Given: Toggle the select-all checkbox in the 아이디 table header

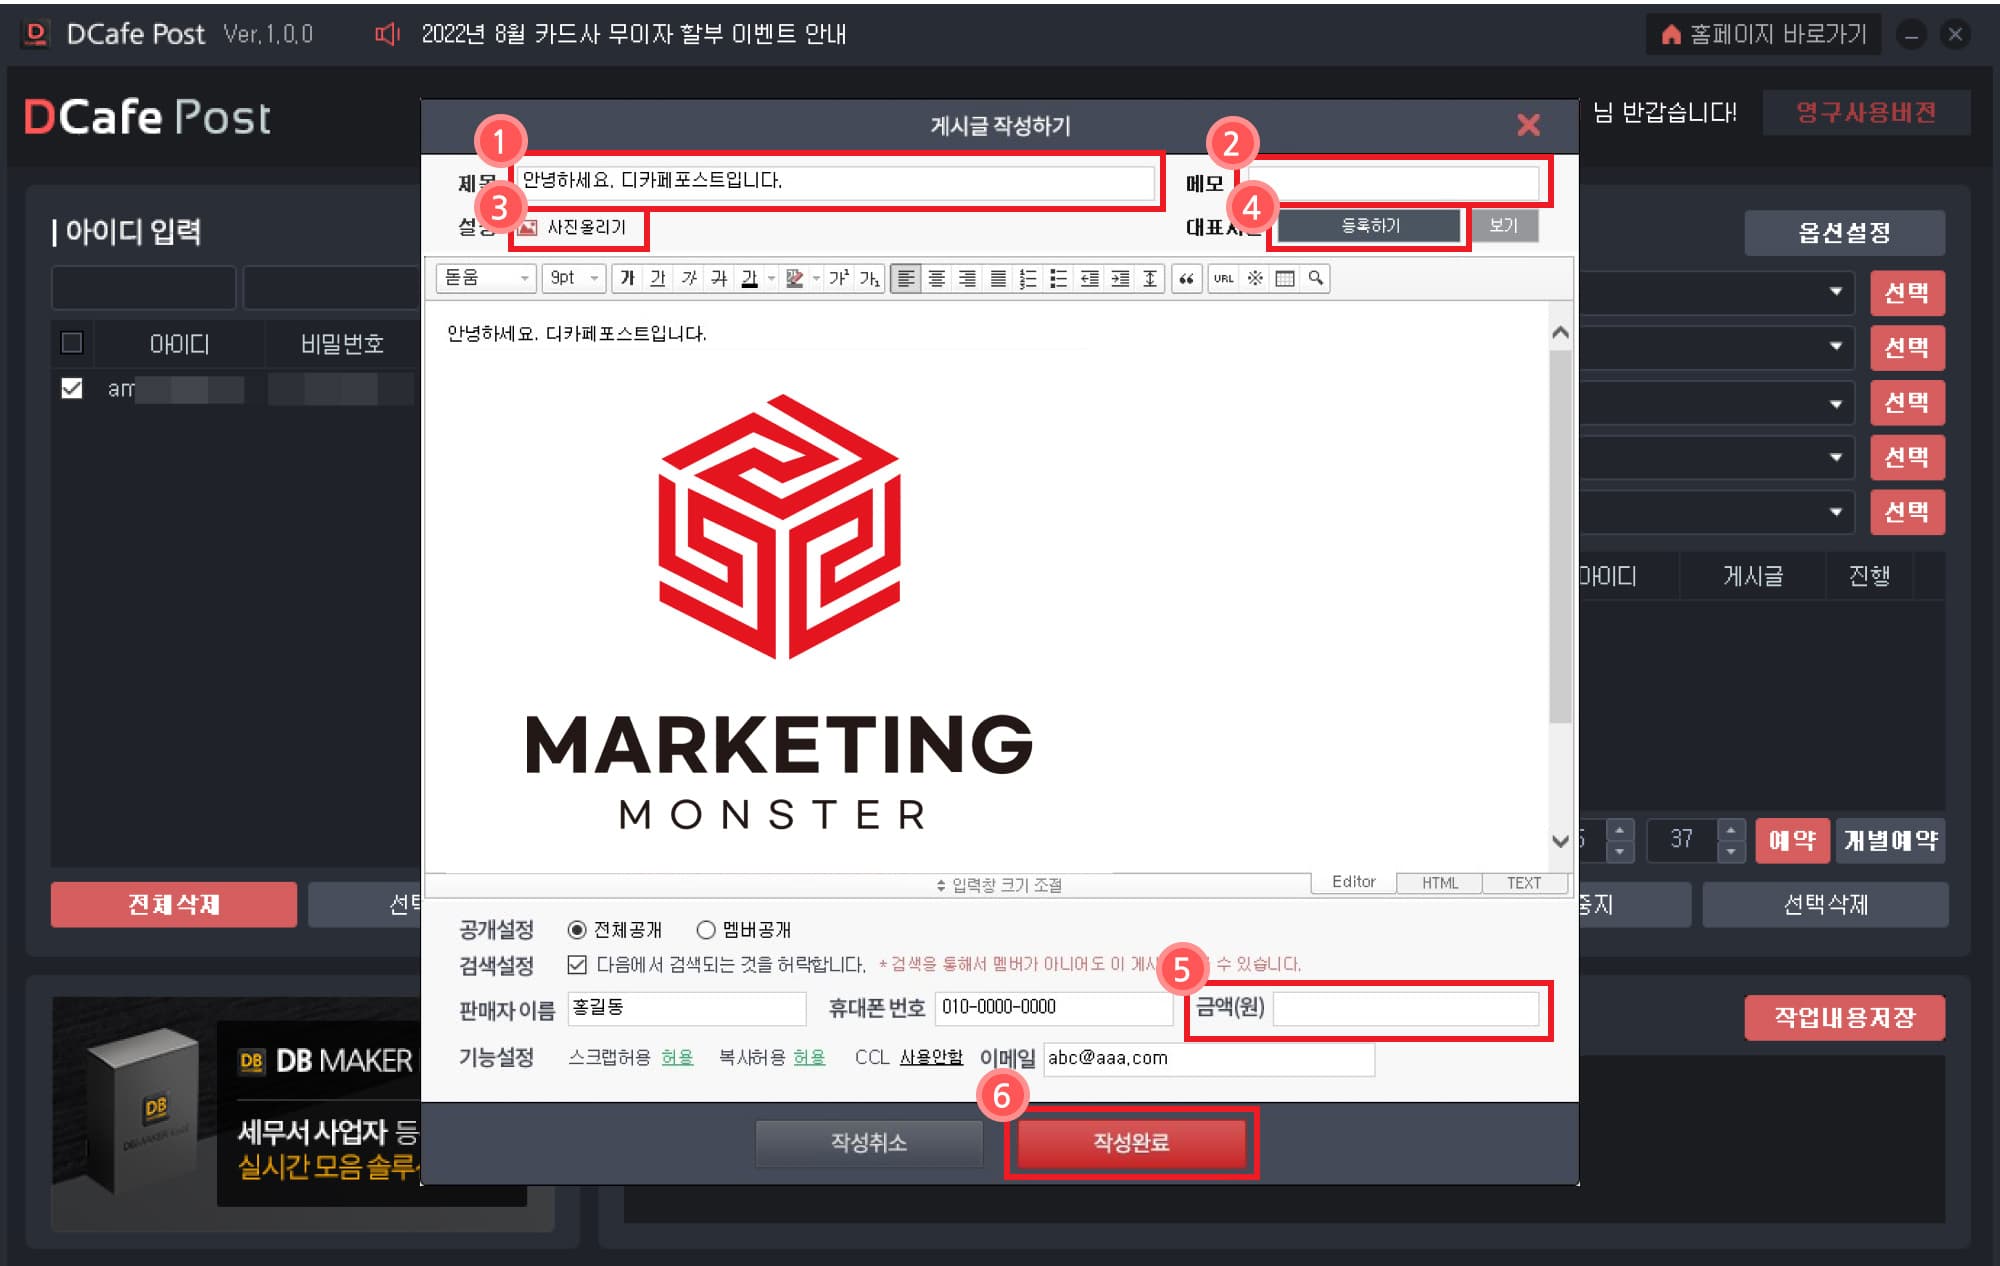Looking at the screenshot, I should [72, 343].
